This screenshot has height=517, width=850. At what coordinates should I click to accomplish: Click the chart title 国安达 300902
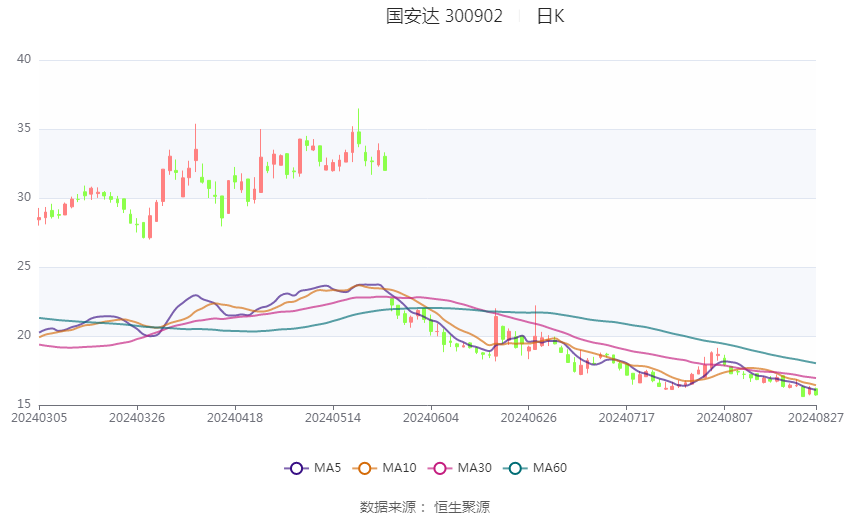pyautogui.click(x=444, y=16)
